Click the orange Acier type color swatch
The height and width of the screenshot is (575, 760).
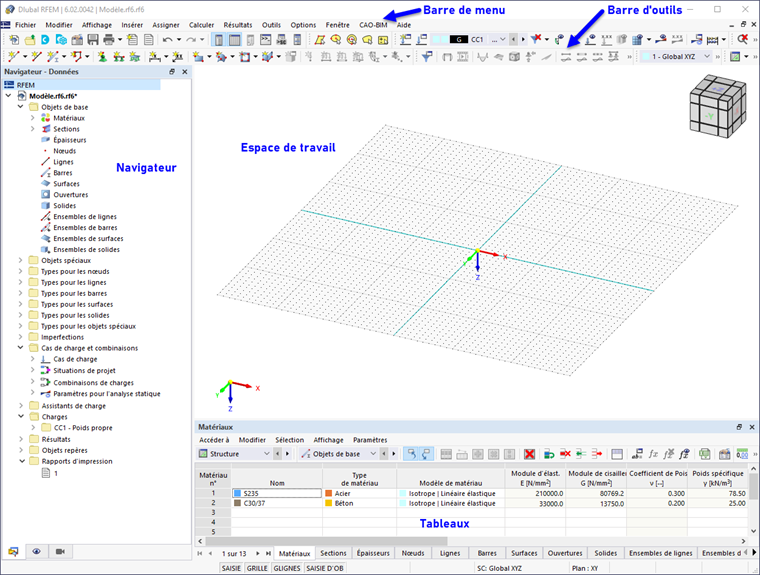[329, 493]
